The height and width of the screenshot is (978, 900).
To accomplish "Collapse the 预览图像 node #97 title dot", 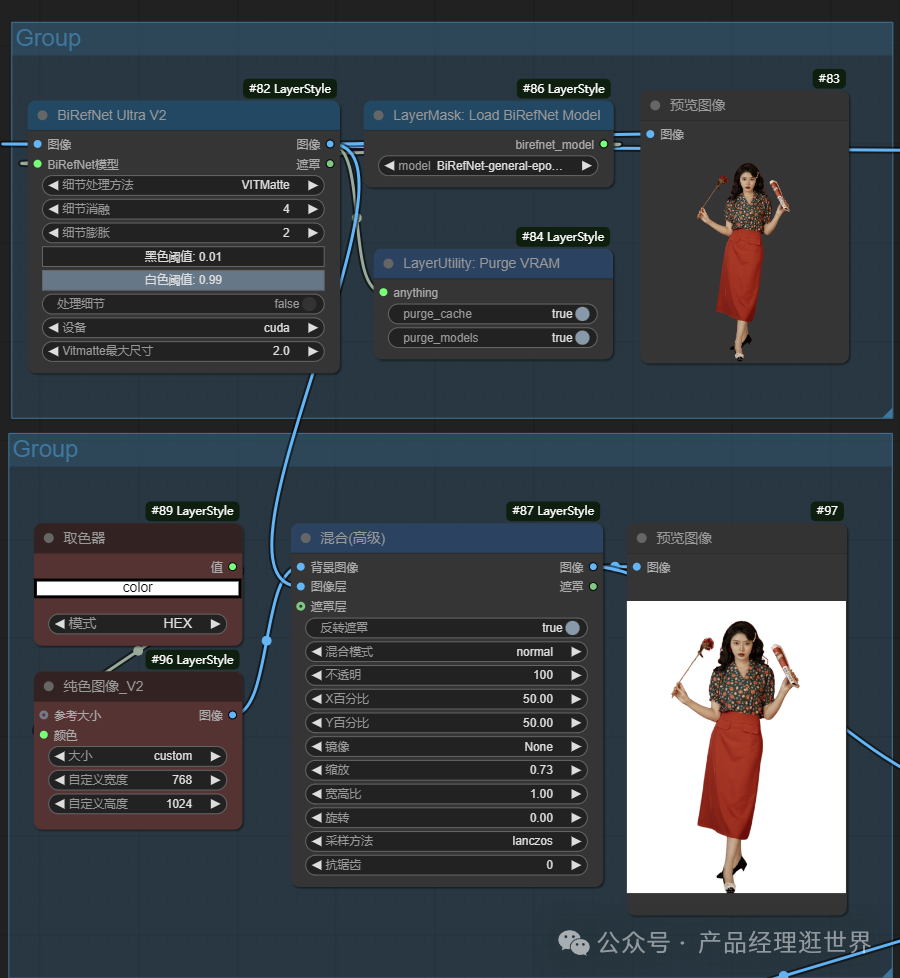I will pos(641,538).
